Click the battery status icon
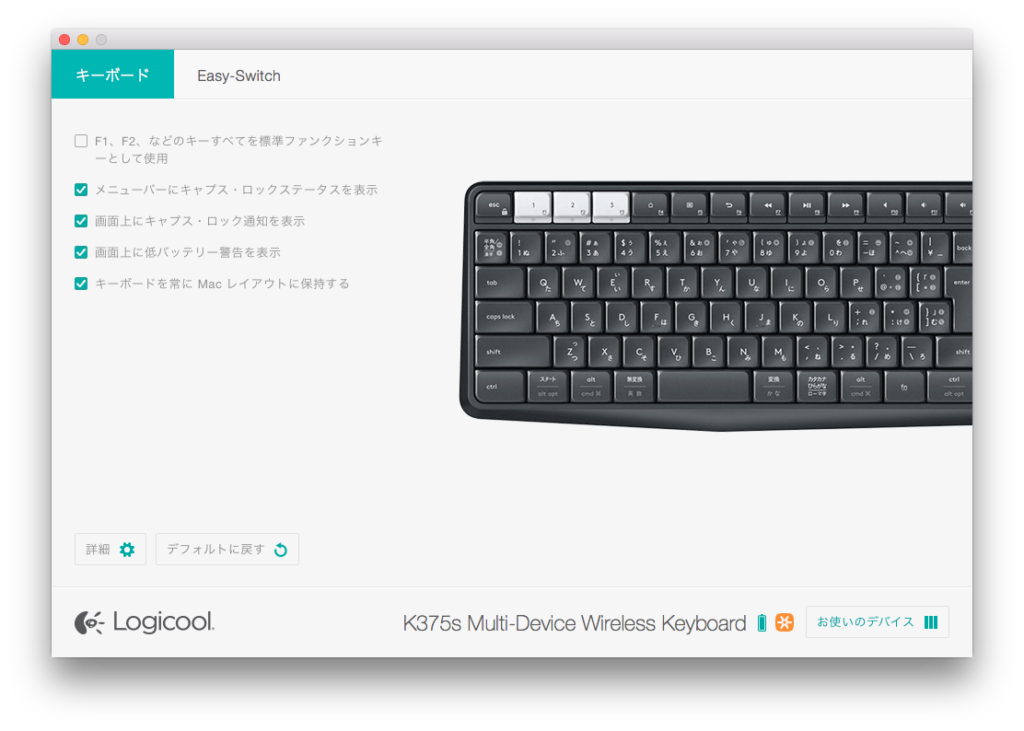The image size is (1024, 731). point(761,623)
